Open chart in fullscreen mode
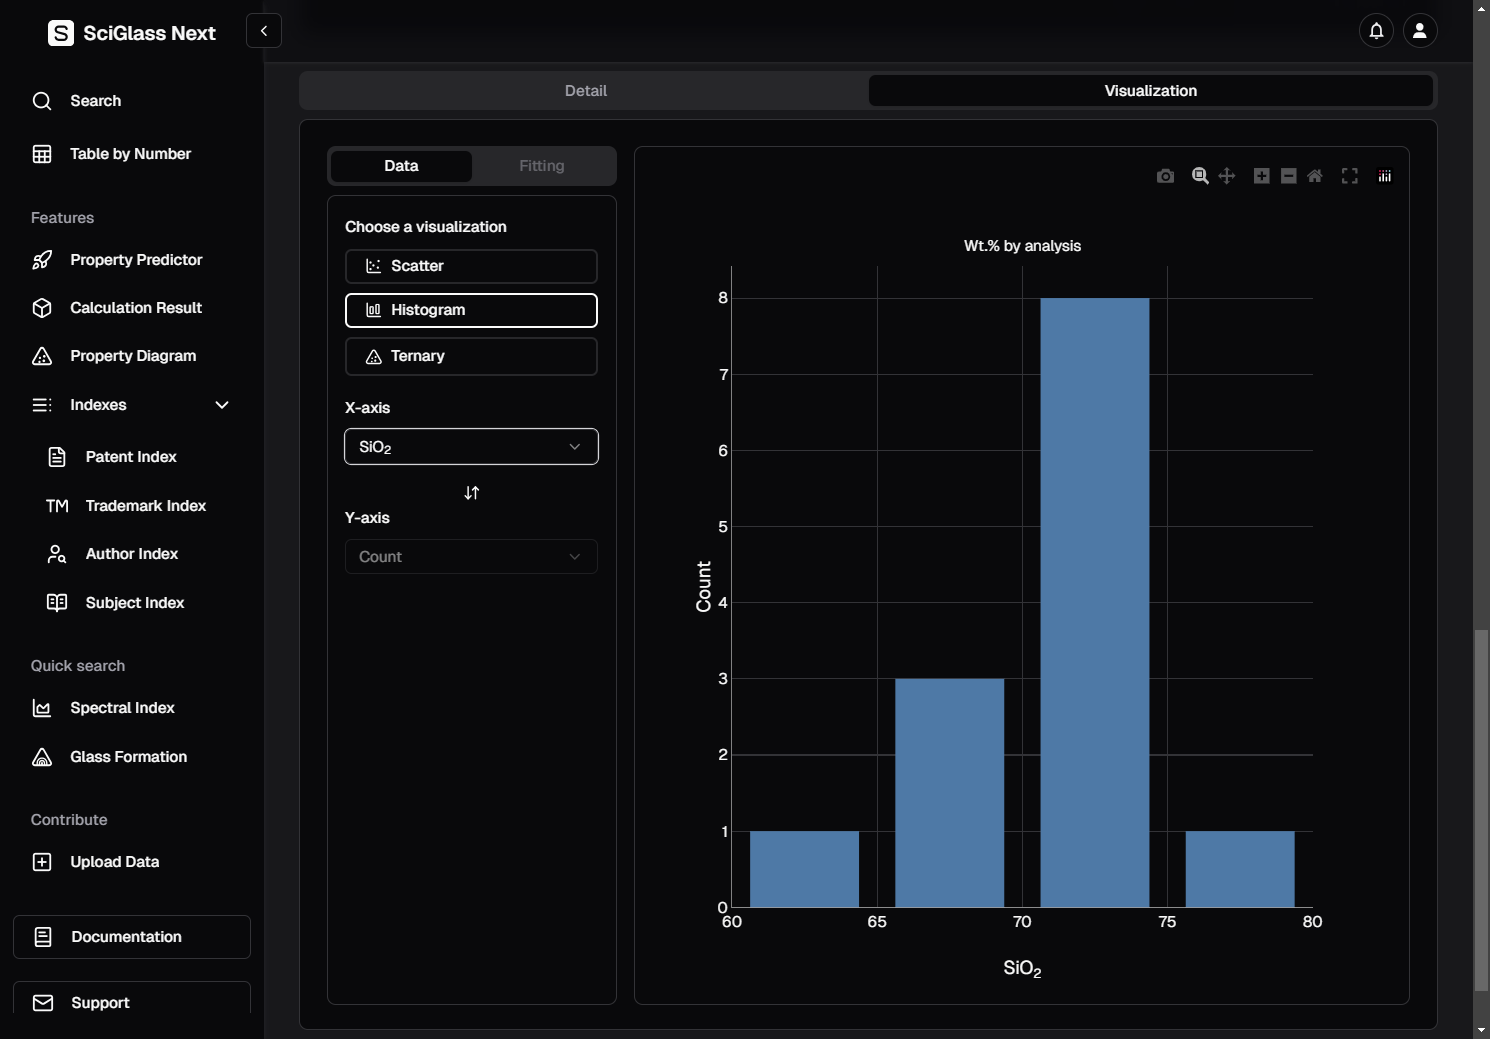The height and width of the screenshot is (1039, 1490). [x=1350, y=176]
